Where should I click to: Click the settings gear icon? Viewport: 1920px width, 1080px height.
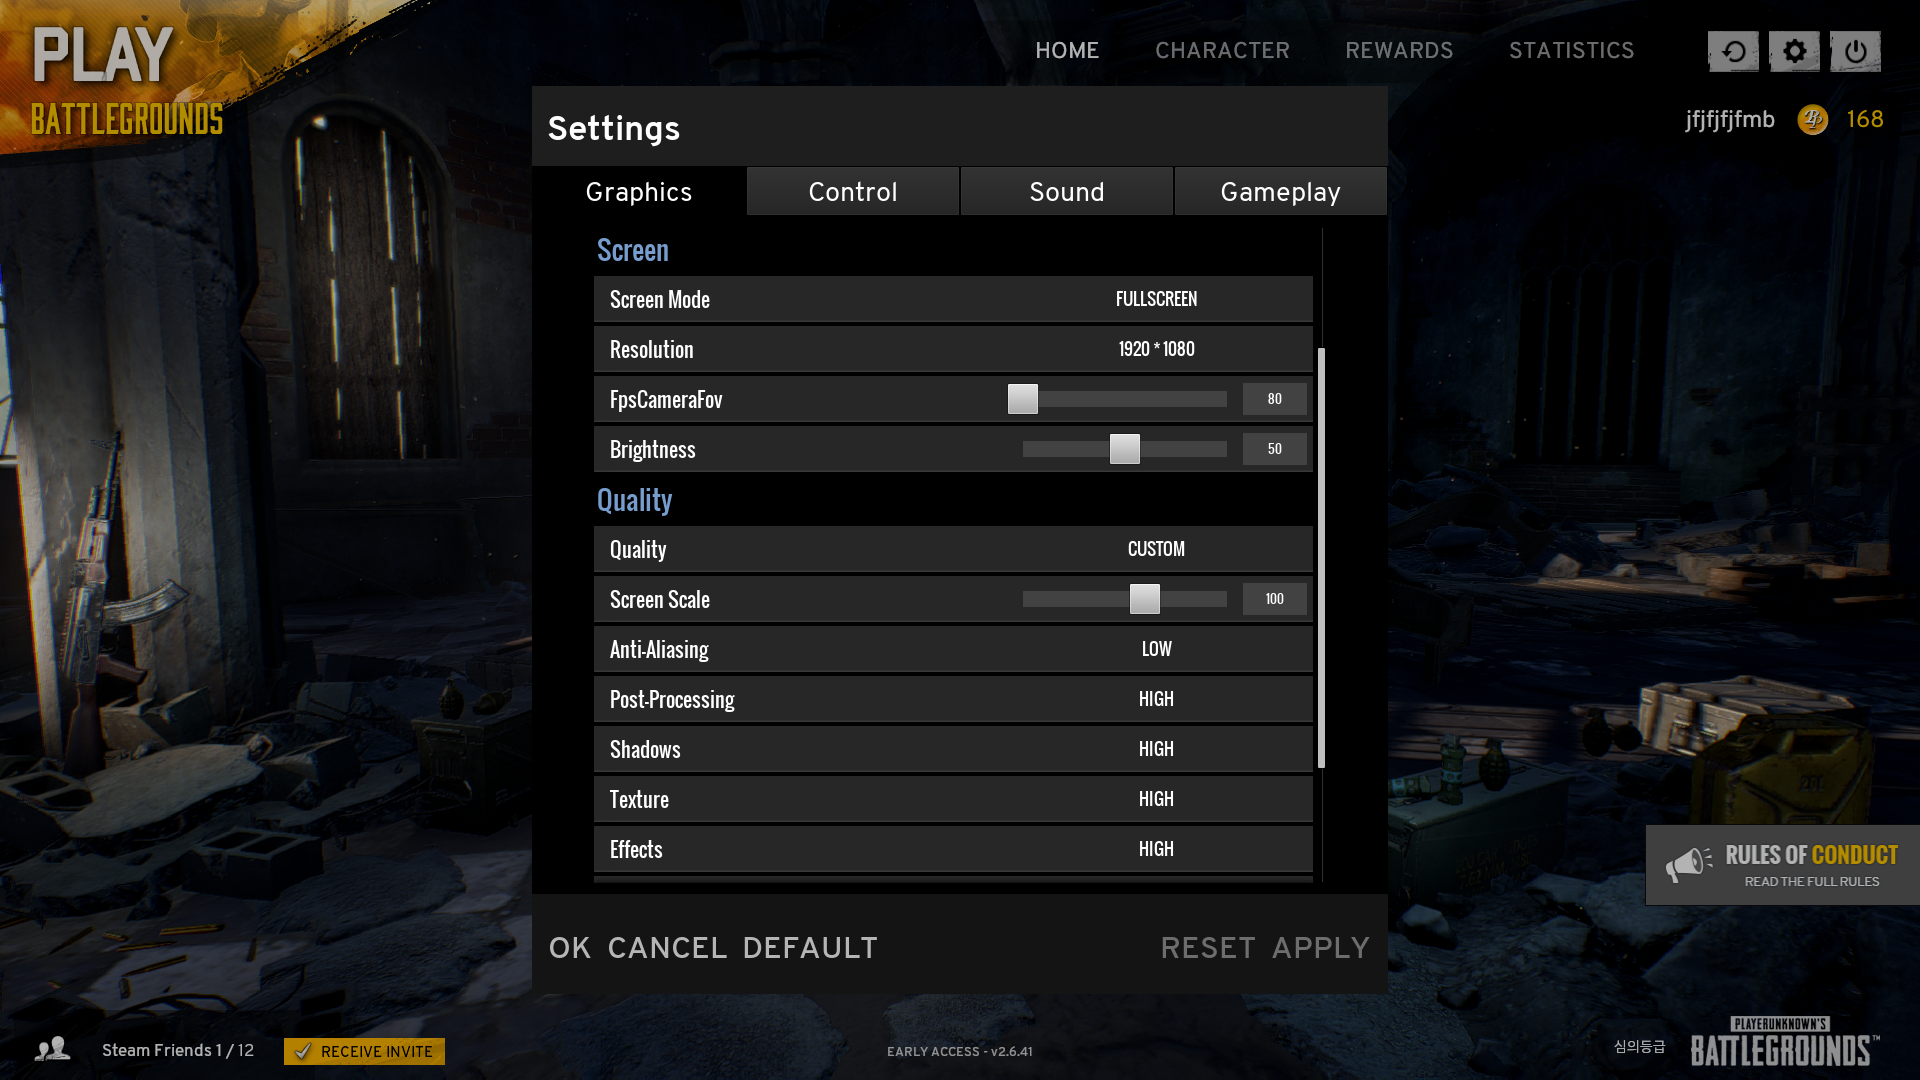point(1792,50)
